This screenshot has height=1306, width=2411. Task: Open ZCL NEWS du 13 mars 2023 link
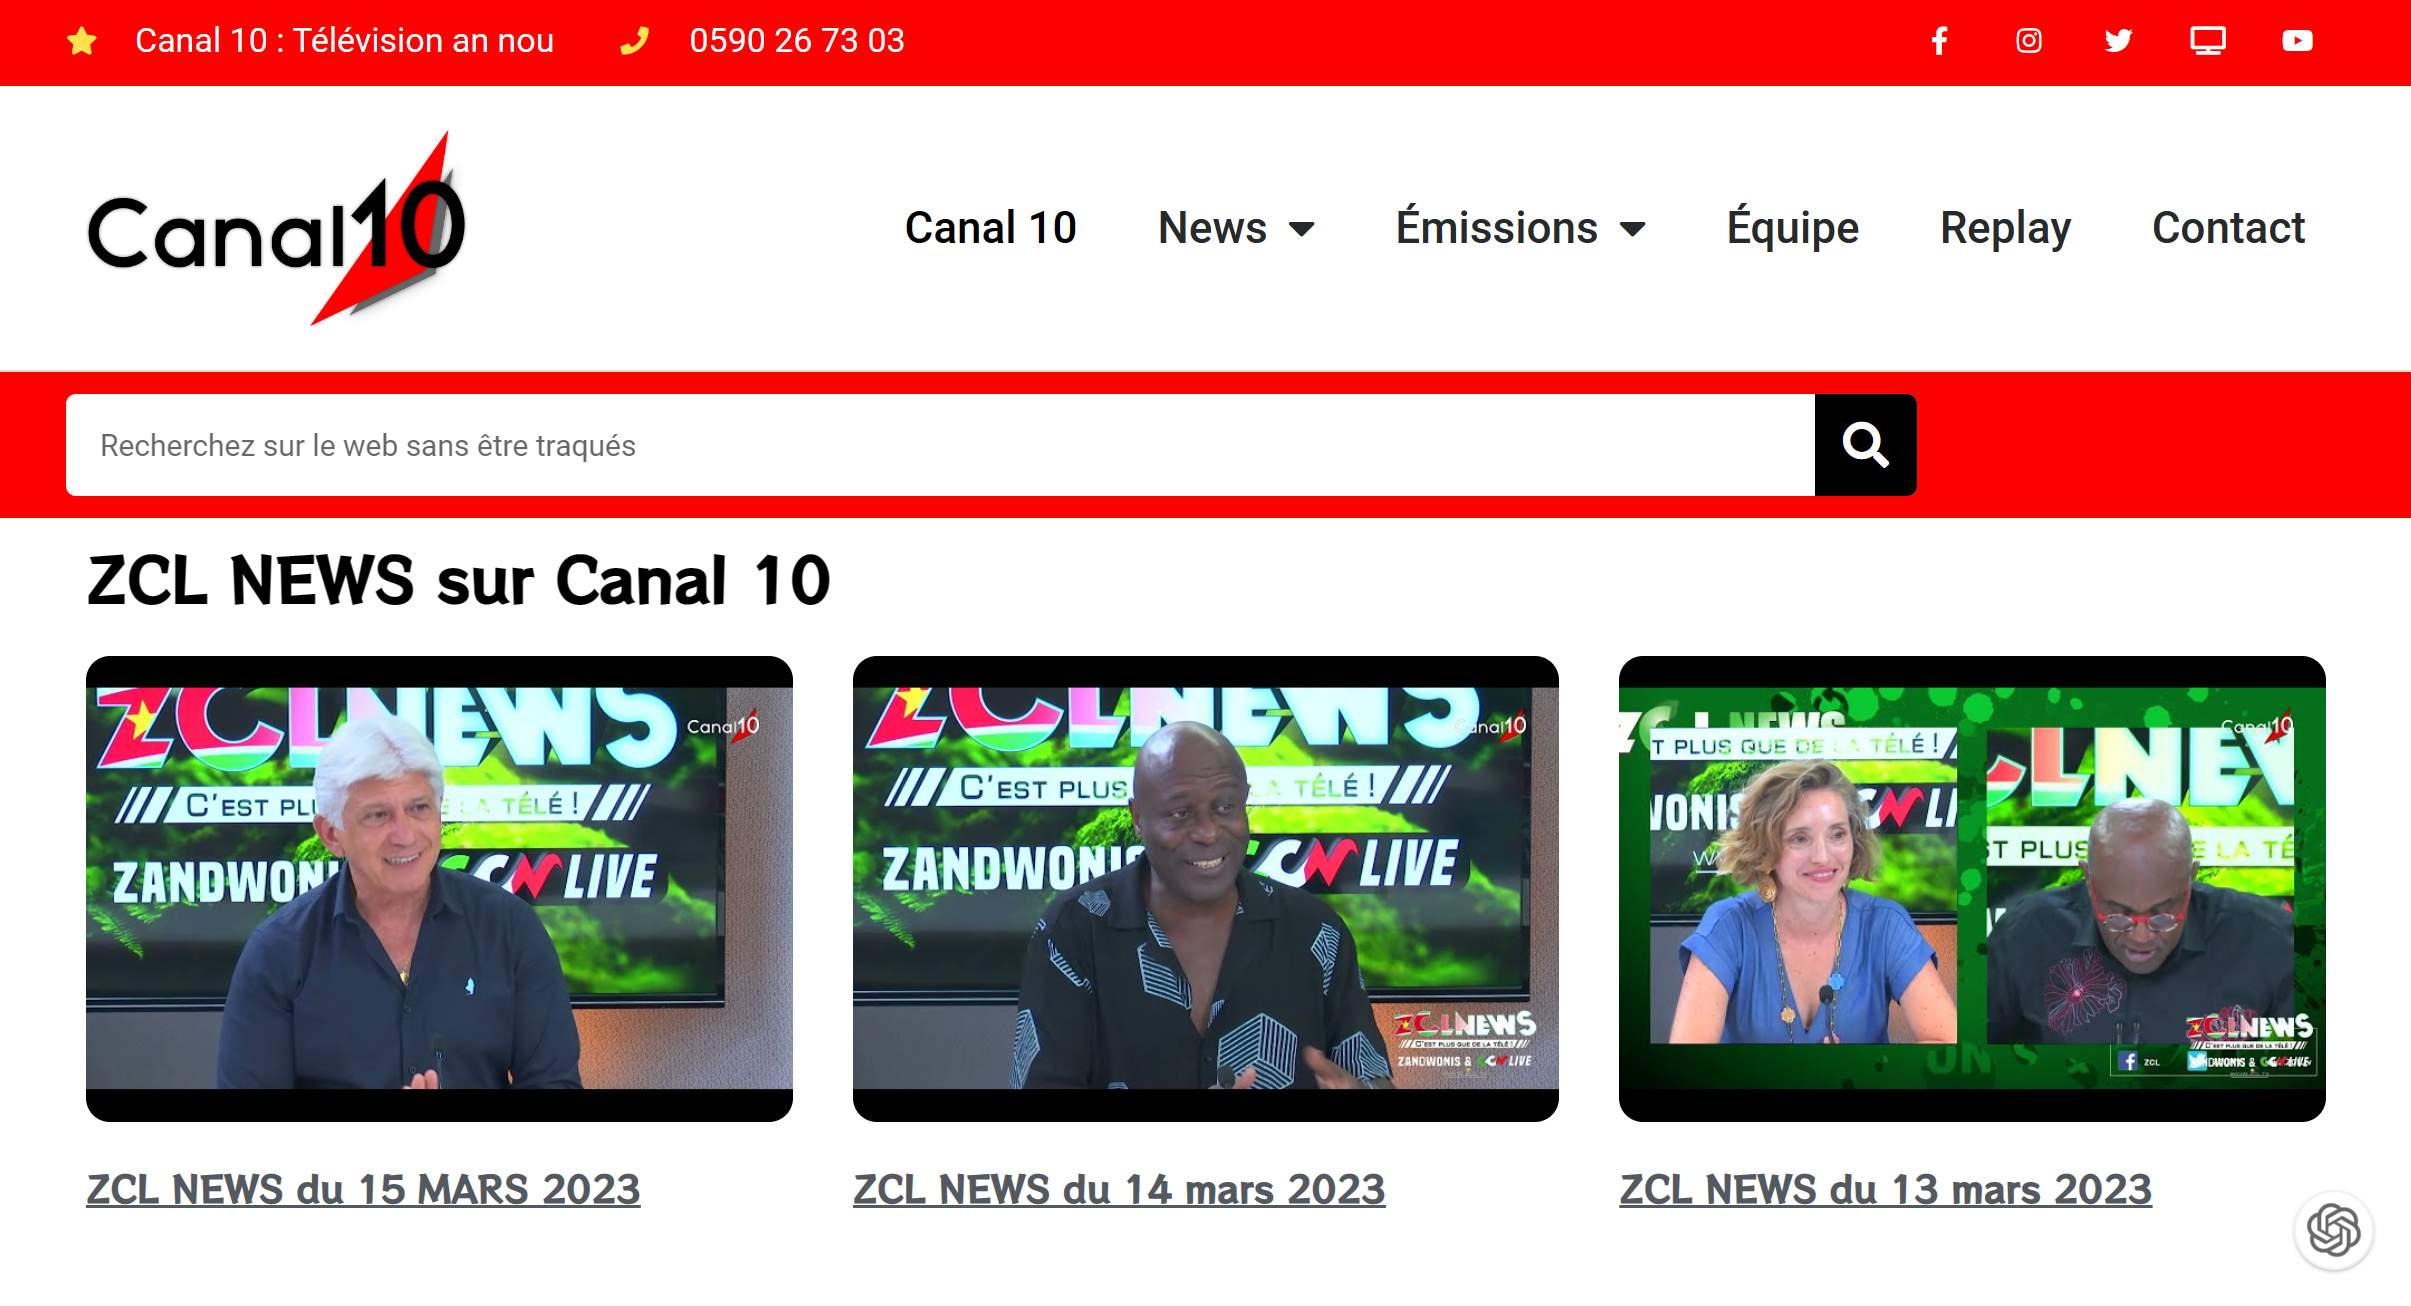(1885, 1190)
